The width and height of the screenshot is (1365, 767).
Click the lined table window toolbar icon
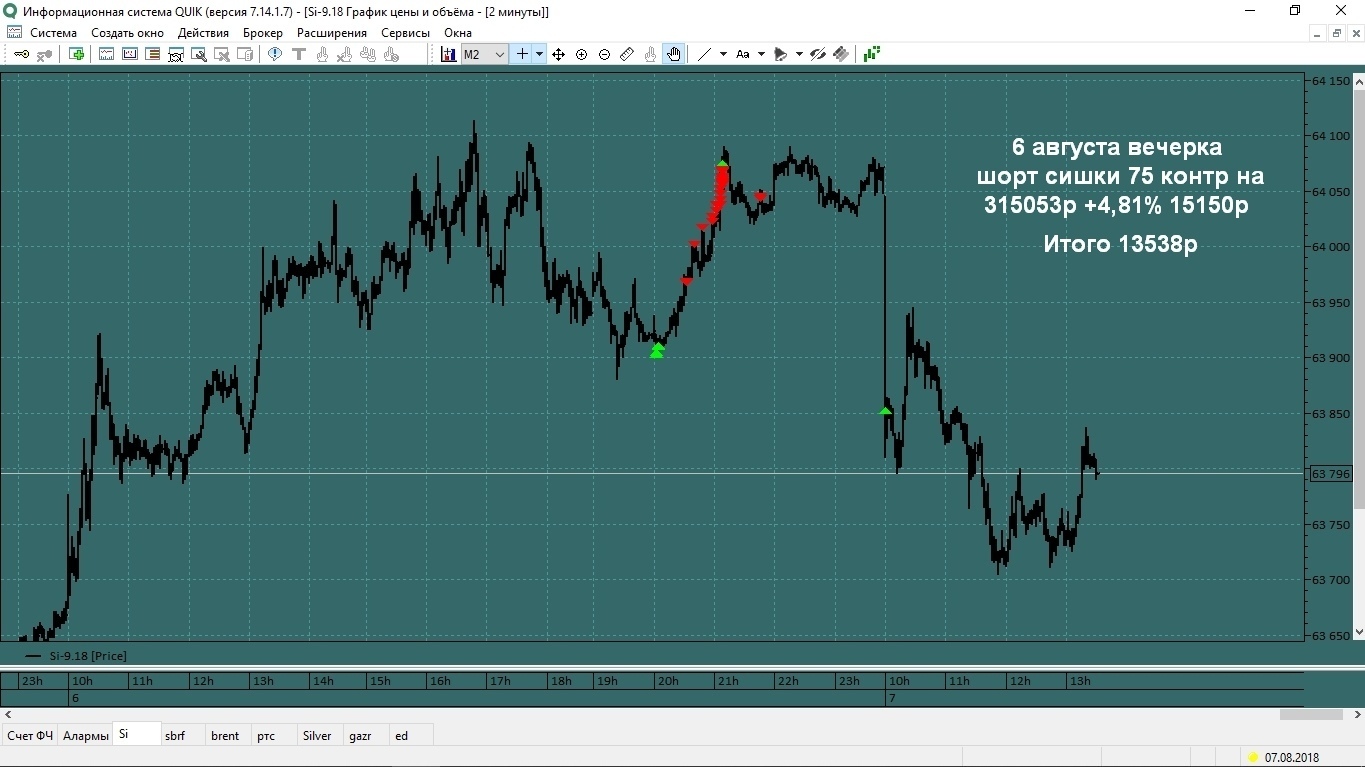coord(153,54)
